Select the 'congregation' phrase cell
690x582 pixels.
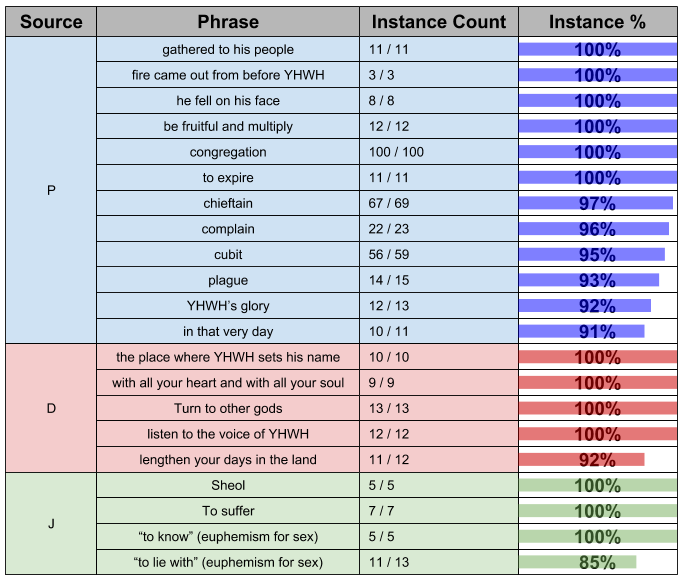pyautogui.click(x=228, y=152)
